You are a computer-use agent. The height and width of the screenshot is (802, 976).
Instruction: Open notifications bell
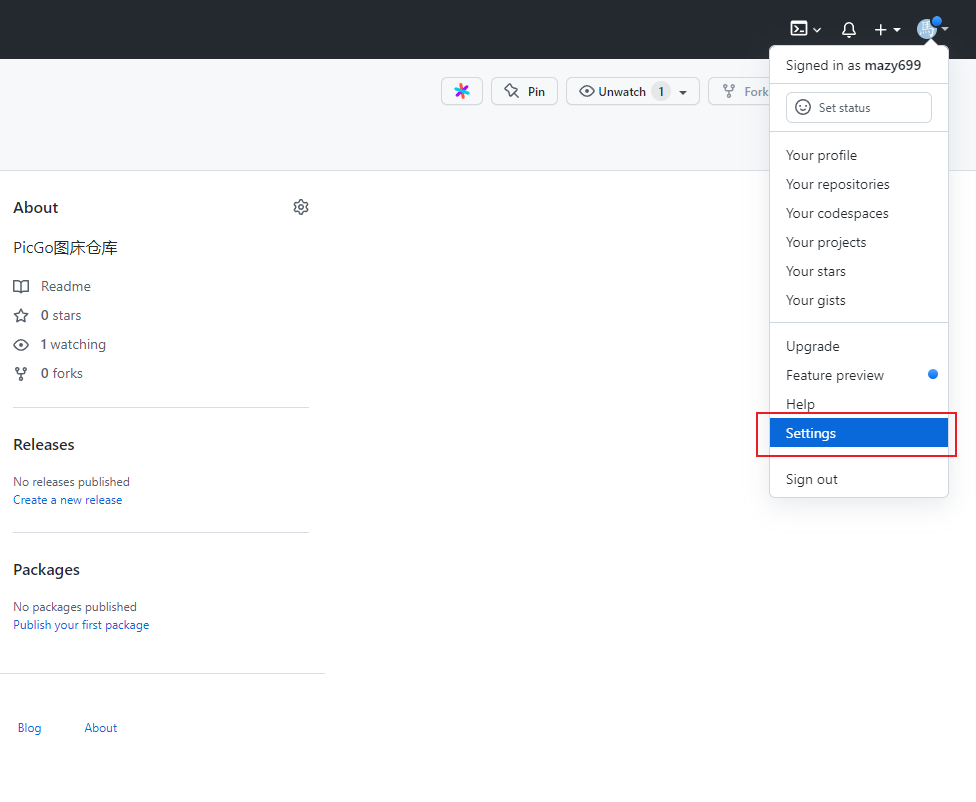(848, 29)
